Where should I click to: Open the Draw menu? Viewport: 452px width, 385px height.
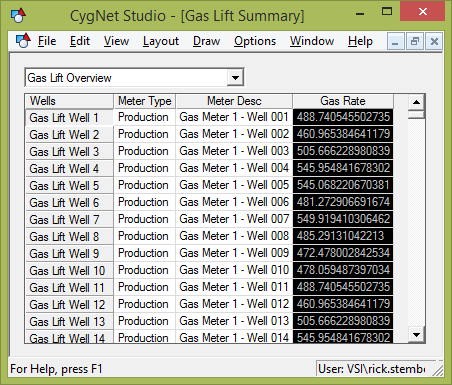coord(206,41)
